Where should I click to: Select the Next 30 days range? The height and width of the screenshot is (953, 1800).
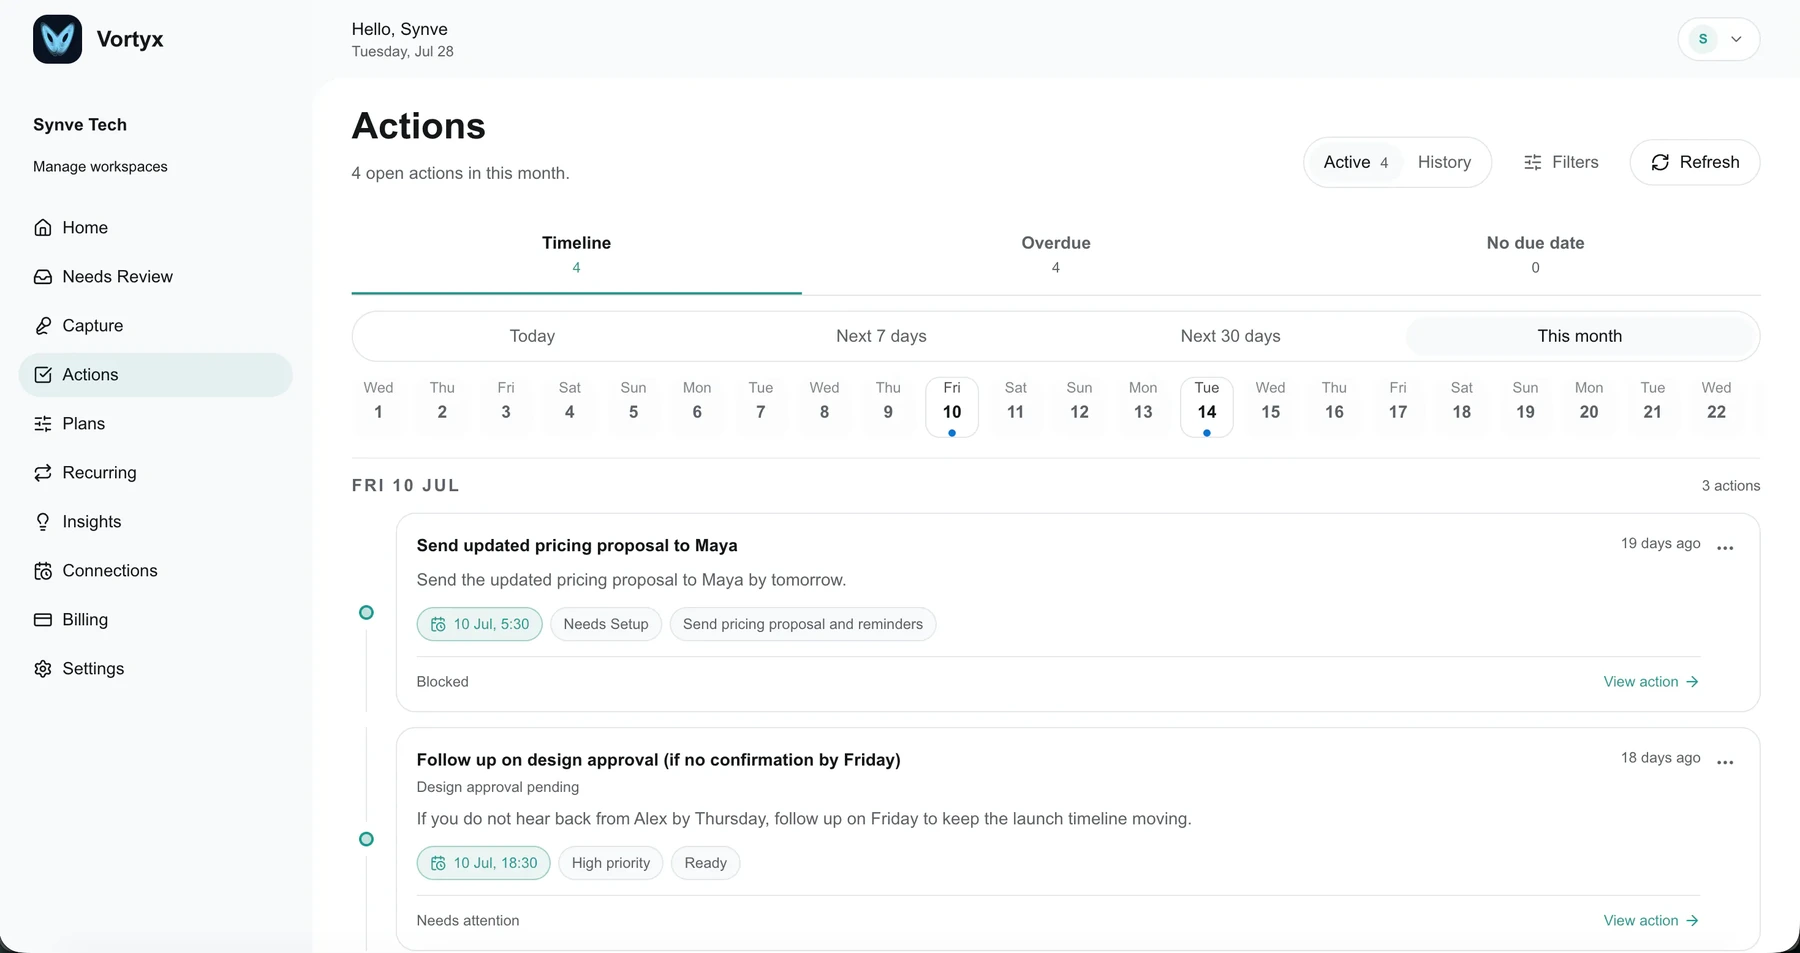pyautogui.click(x=1230, y=336)
